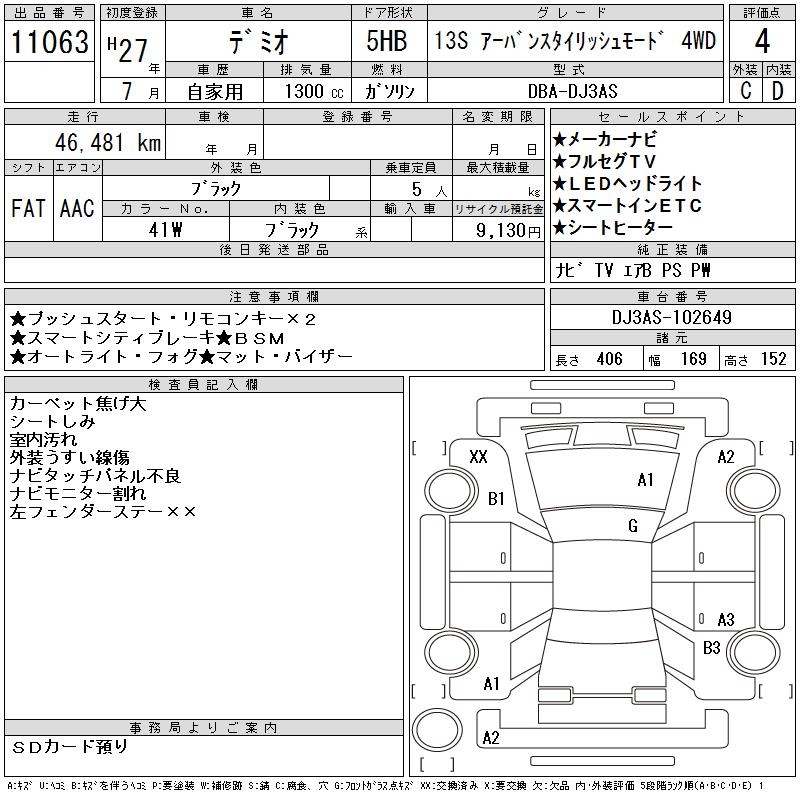Viewport: 800px width, 800px height.
Task: Click the door shape value 5HB
Action: [x=387, y=41]
